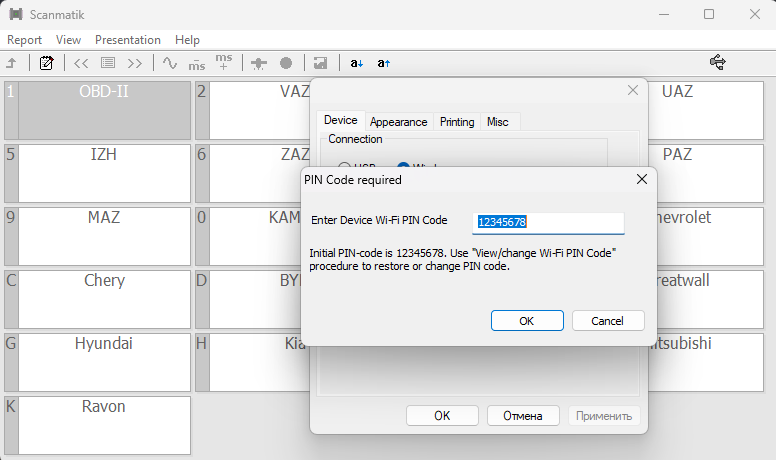Viewport: 776px width, 460px height.
Task: Click the up-arrow back icon in toolbar
Action: (x=11, y=63)
